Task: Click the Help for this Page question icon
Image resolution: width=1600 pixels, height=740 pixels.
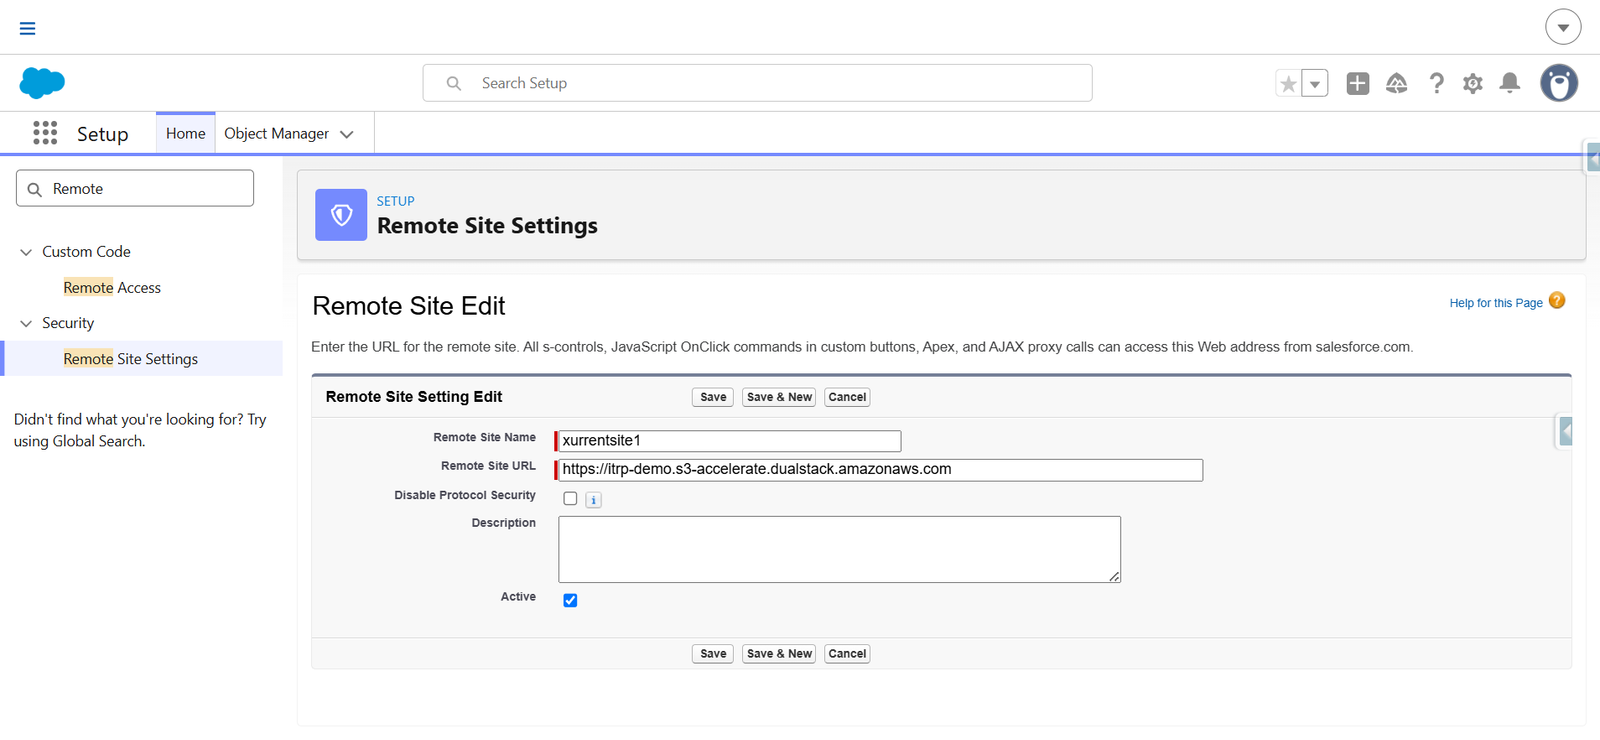Action: point(1557,301)
